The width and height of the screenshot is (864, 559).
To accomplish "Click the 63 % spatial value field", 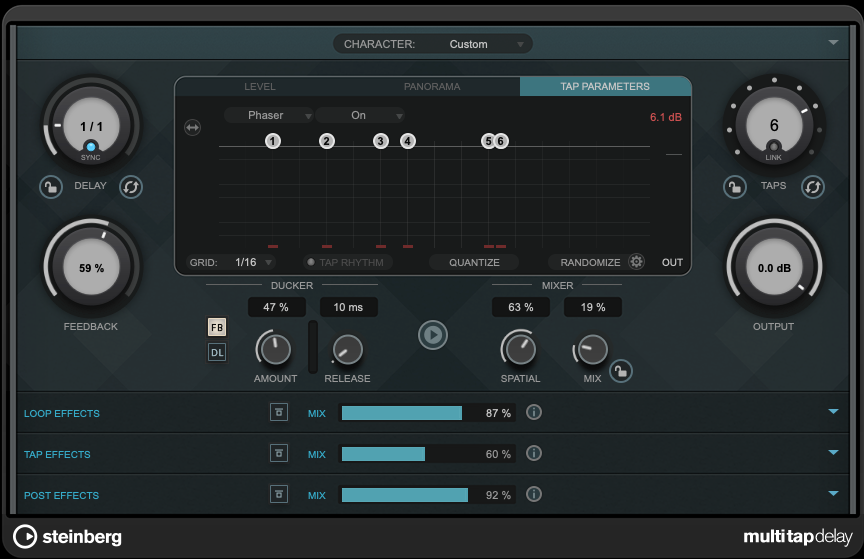I will point(521,307).
